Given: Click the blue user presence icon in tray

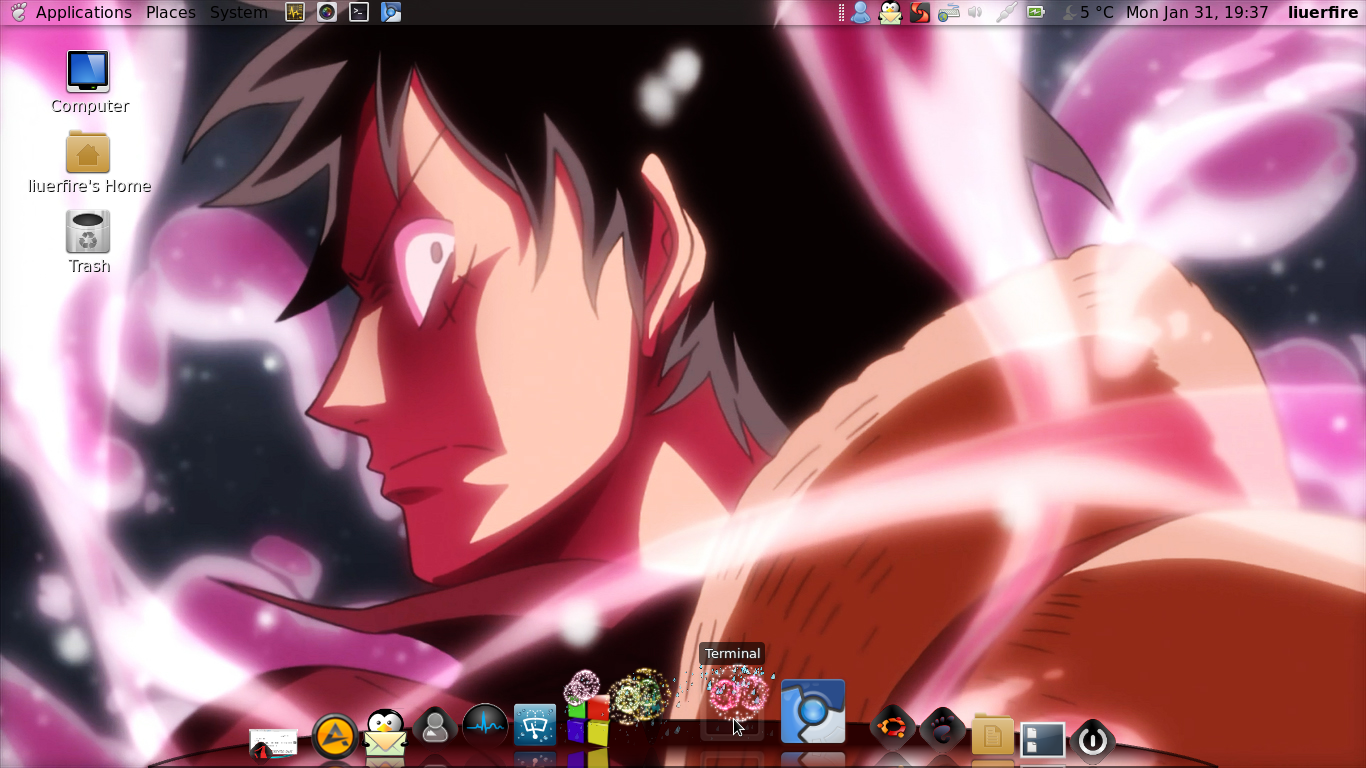Looking at the screenshot, I should [860, 12].
